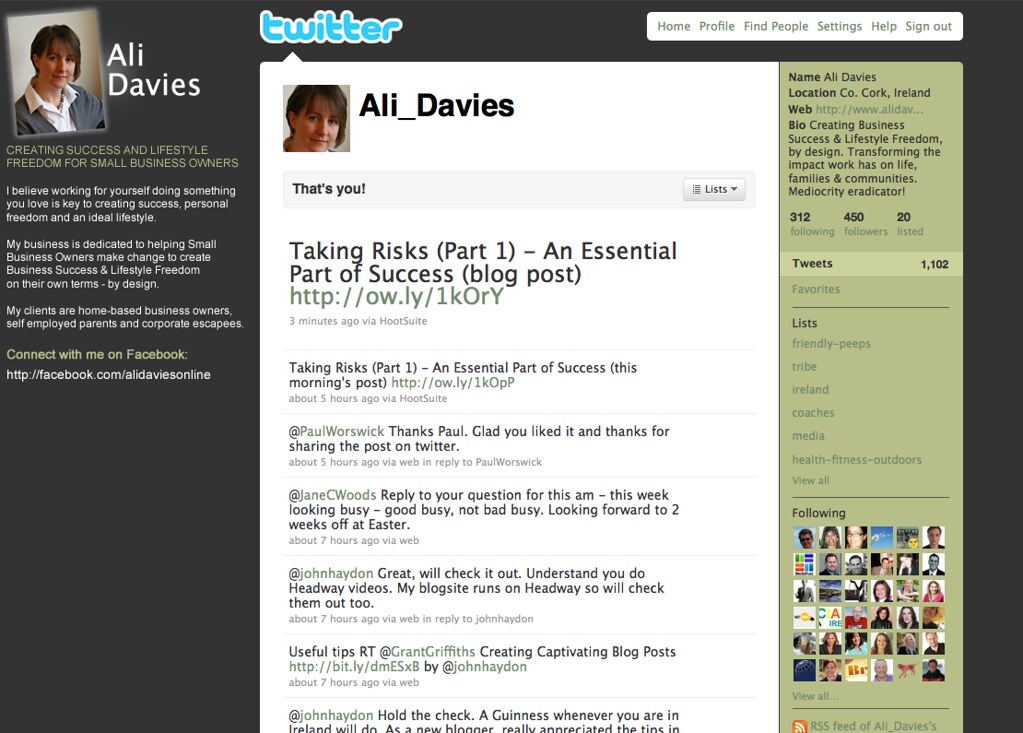The width and height of the screenshot is (1023, 733).
Task: View all following users
Action: 815,696
